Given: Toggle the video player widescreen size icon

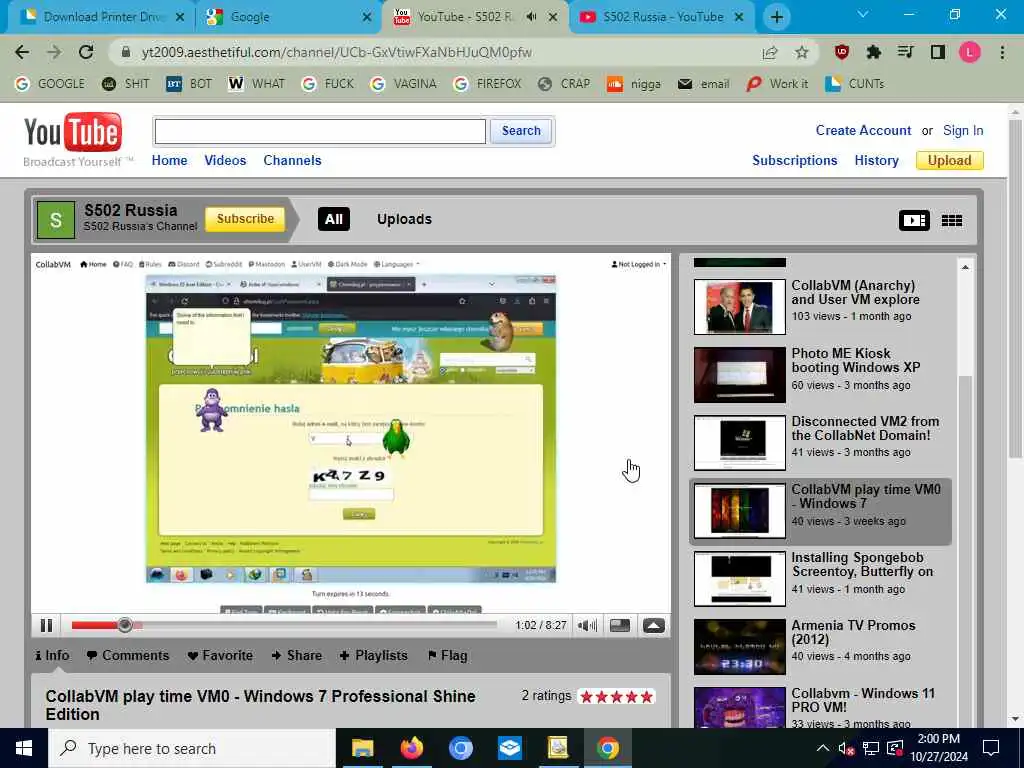Looking at the screenshot, I should (x=620, y=626).
